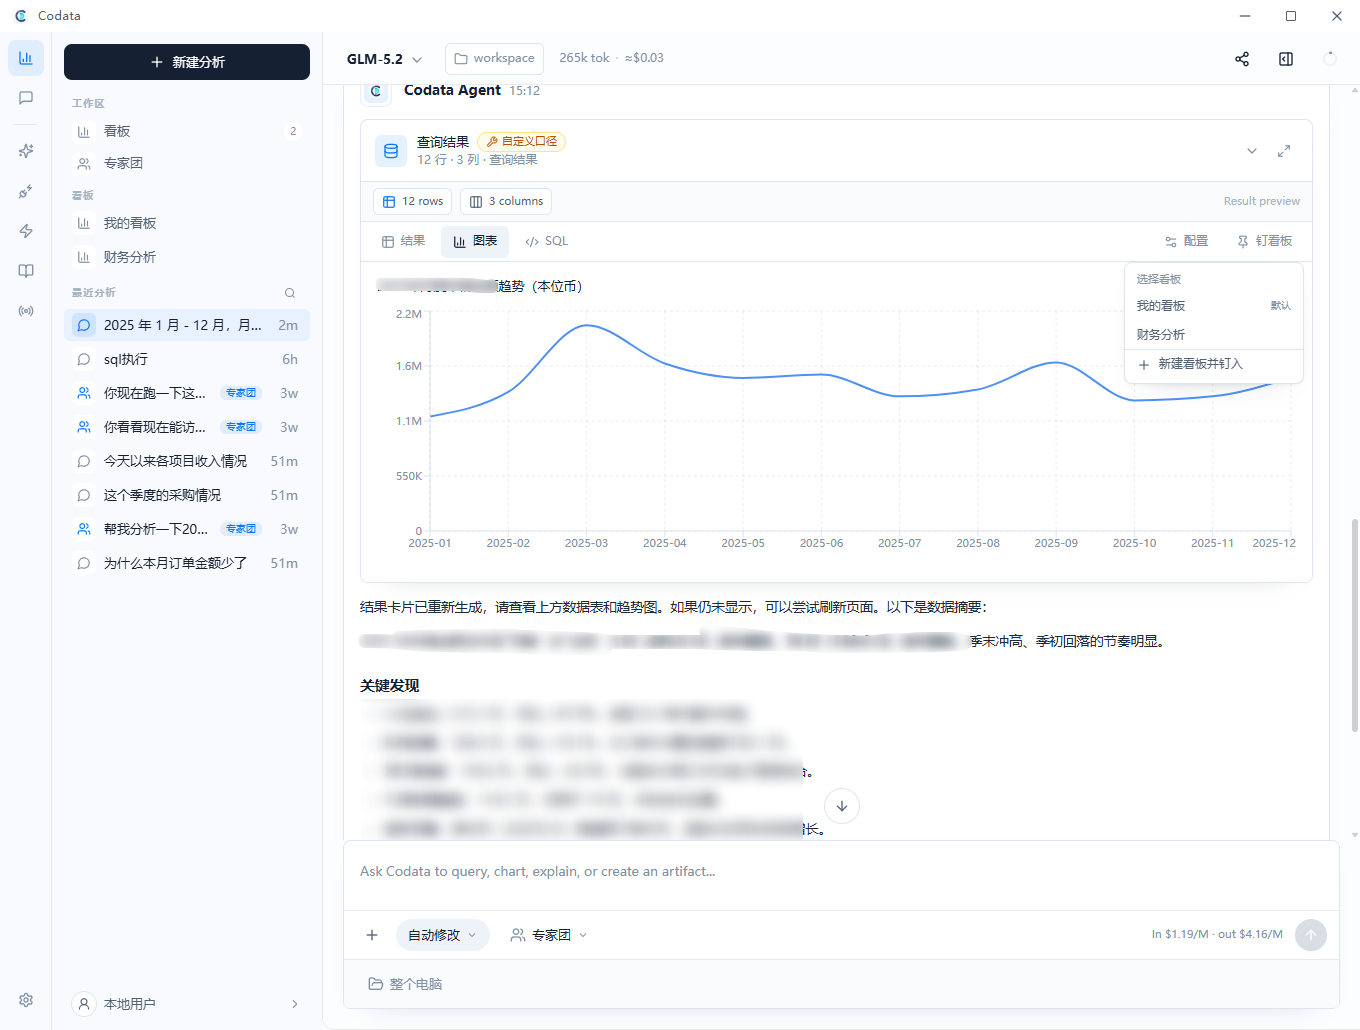Open the plug connector icon in left rail
1360x1030 pixels.
click(x=26, y=191)
